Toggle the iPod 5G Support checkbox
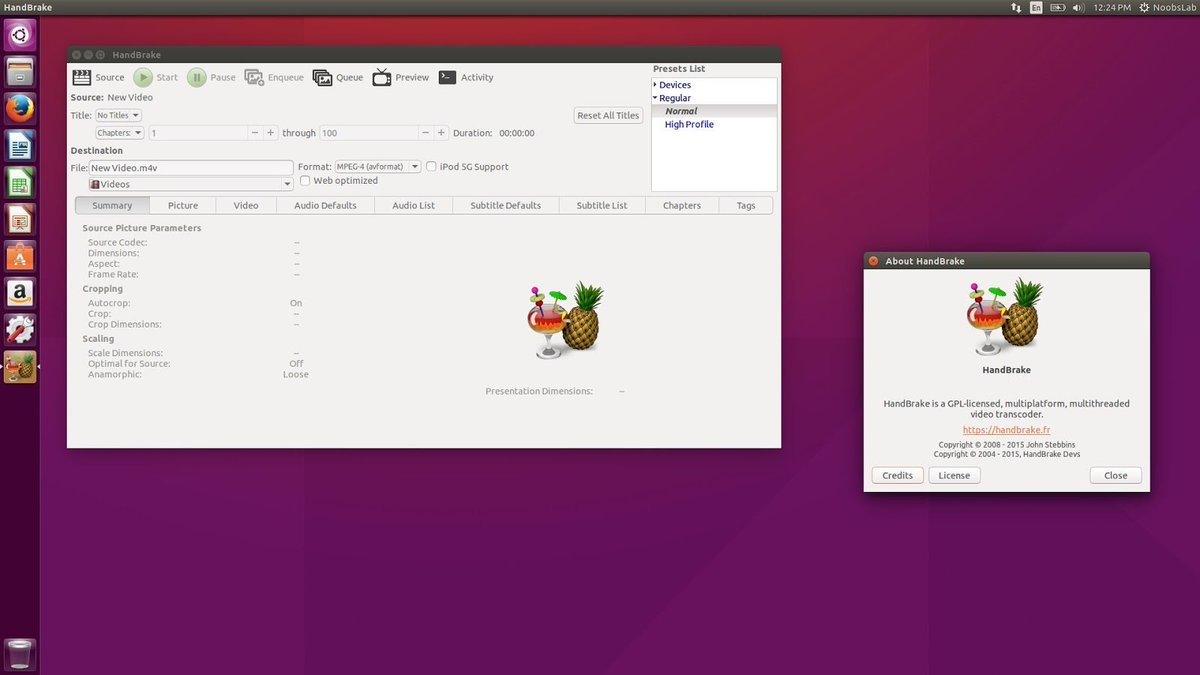The image size is (1200, 675). coord(431,167)
